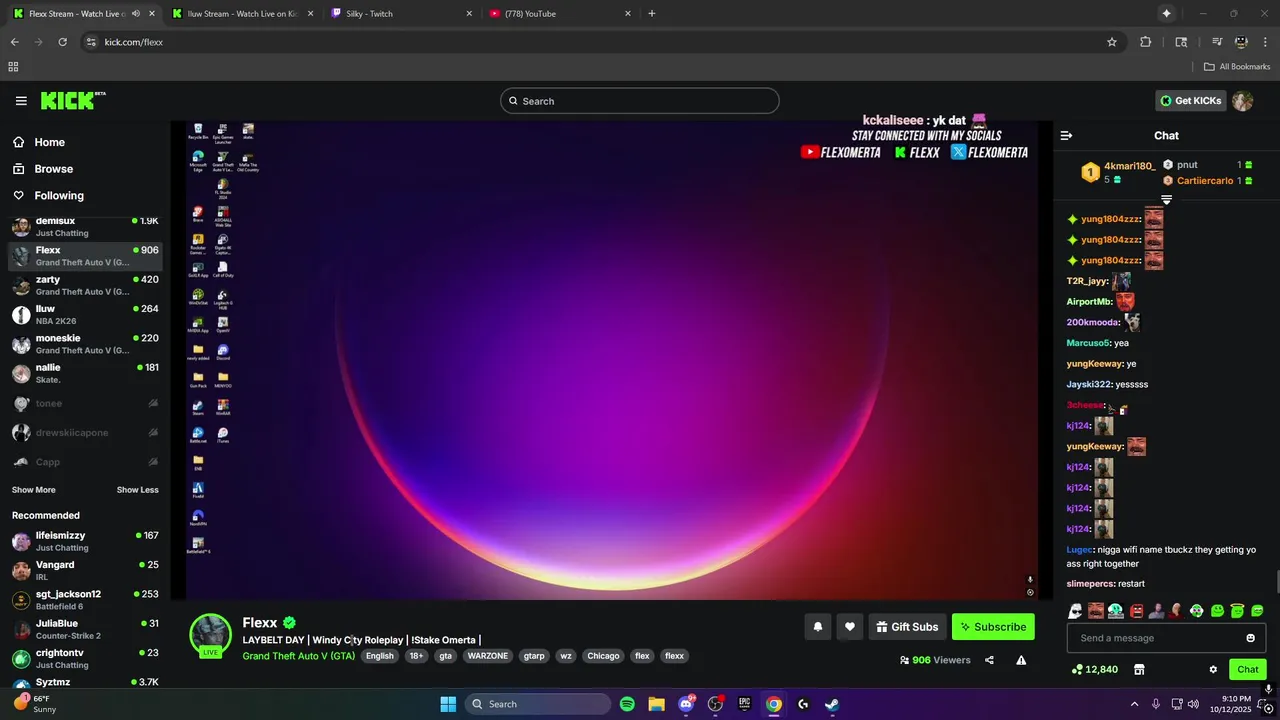Click the user profile avatar
Screen dimensions: 1280x720
tap(1242, 100)
